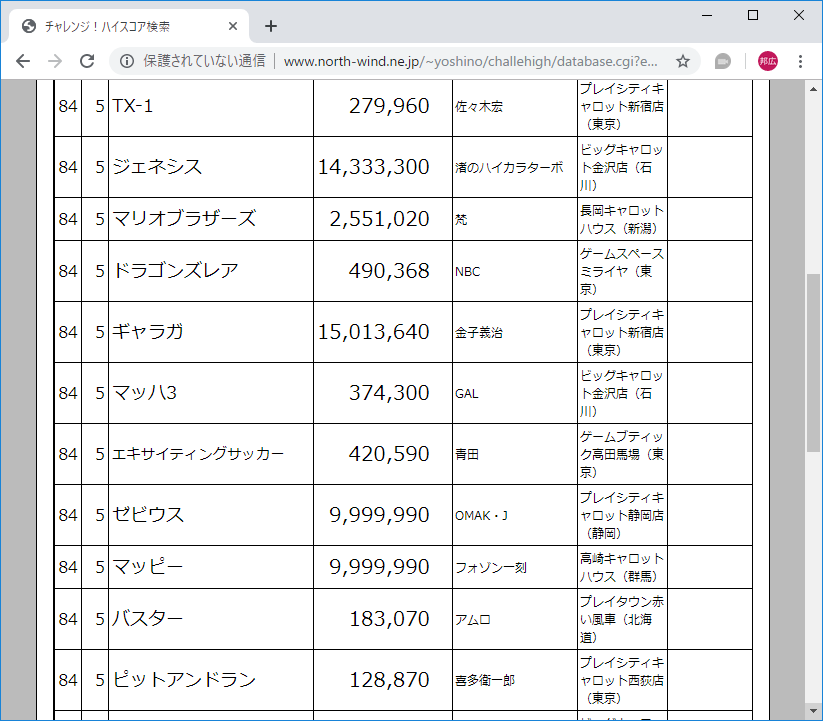Click the scrollbar up arrow
The height and width of the screenshot is (721, 823).
point(814,89)
